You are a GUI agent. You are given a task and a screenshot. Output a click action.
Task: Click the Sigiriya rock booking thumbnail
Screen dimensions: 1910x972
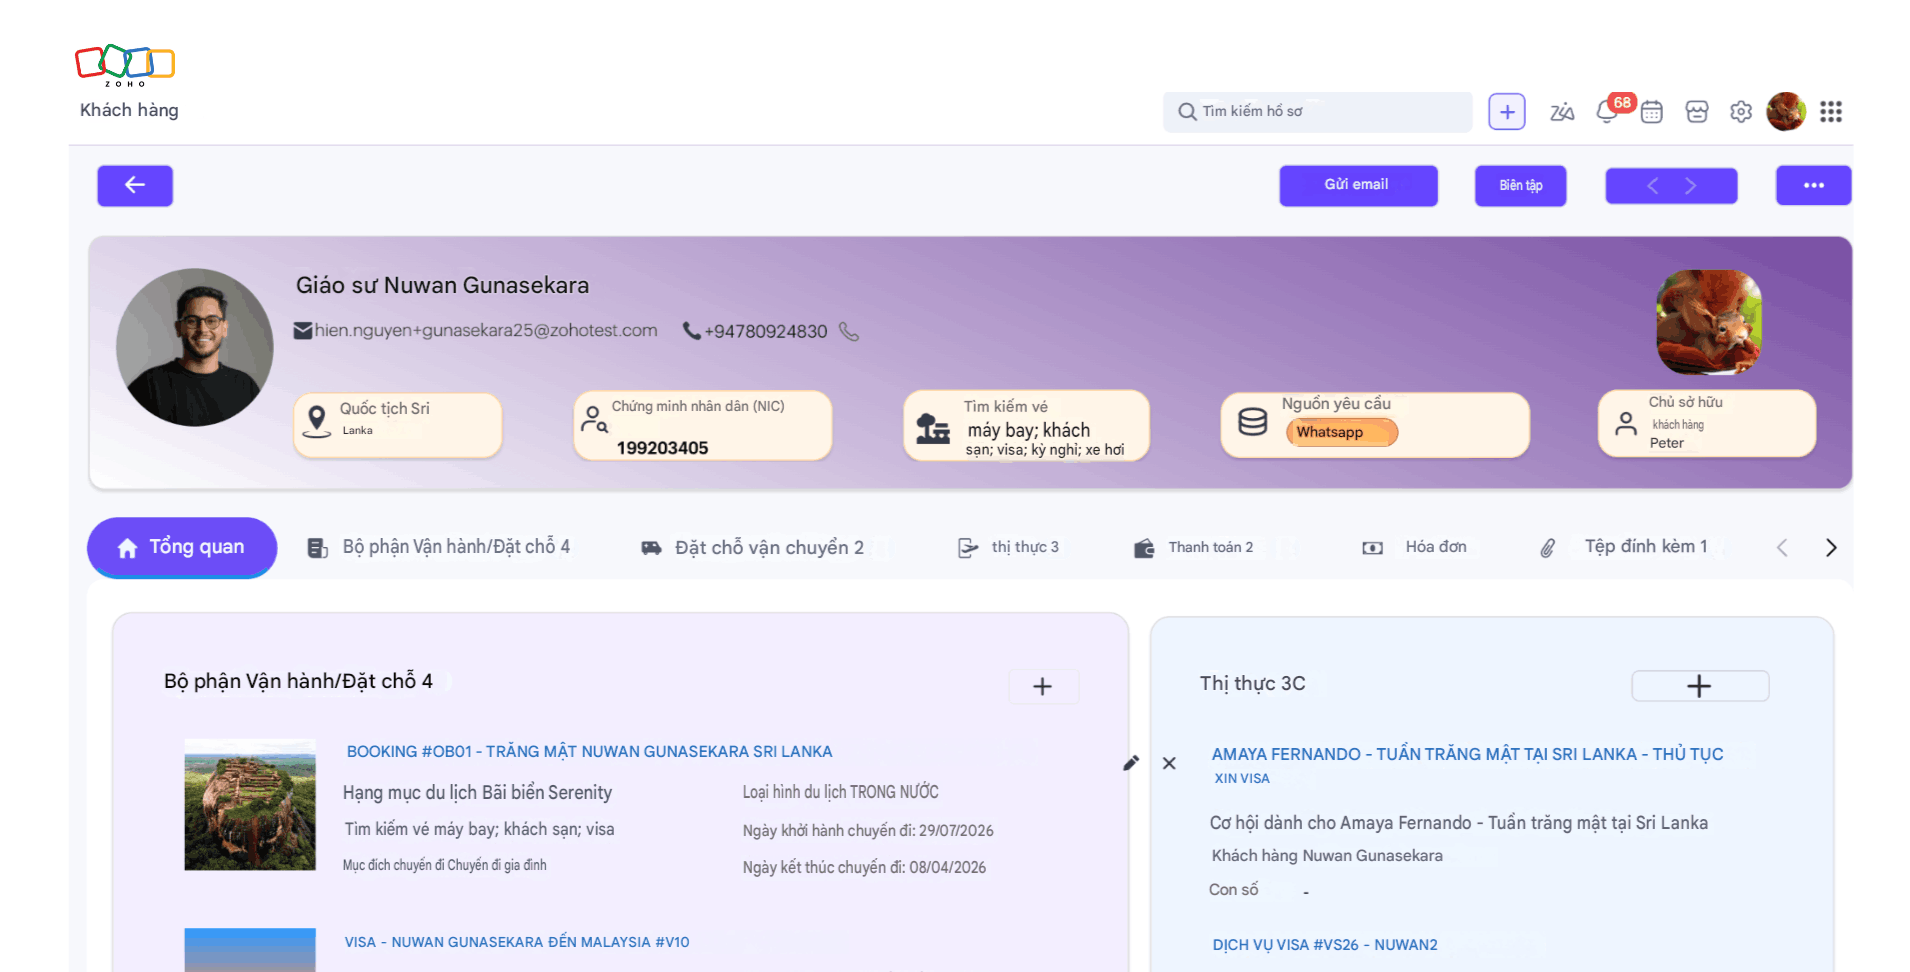(250, 805)
